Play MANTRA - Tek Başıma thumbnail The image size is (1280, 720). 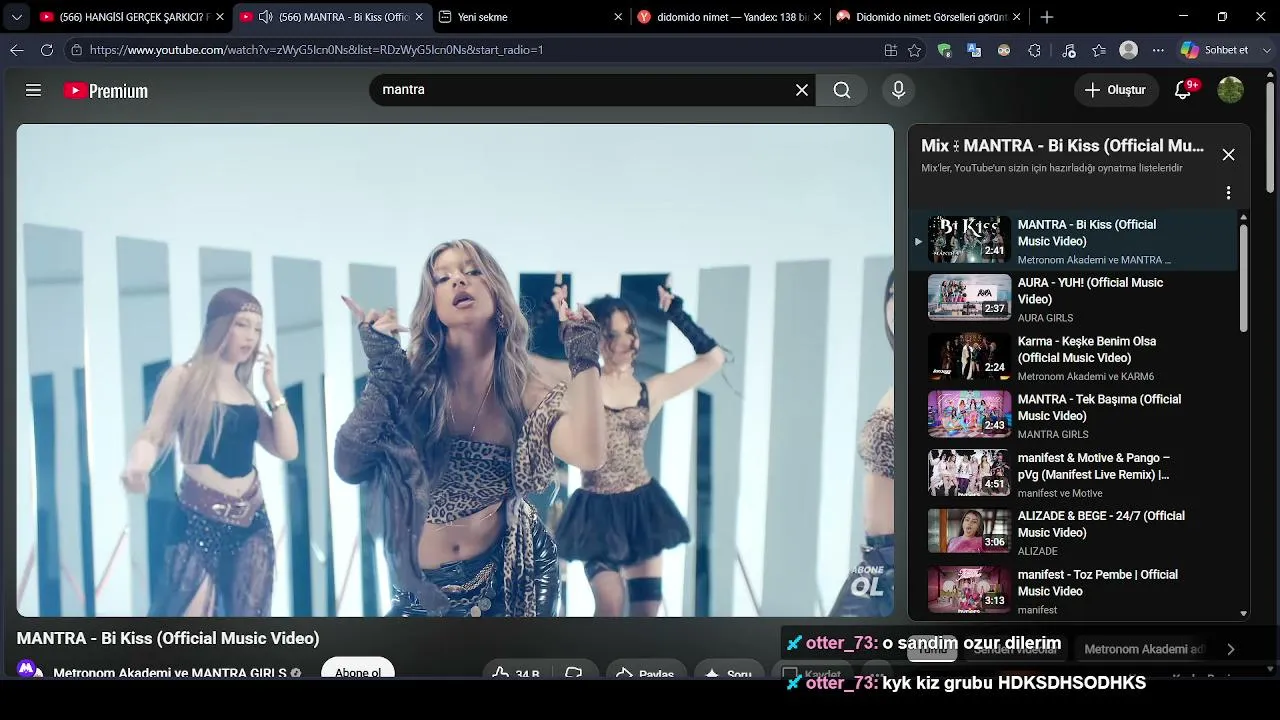969,414
